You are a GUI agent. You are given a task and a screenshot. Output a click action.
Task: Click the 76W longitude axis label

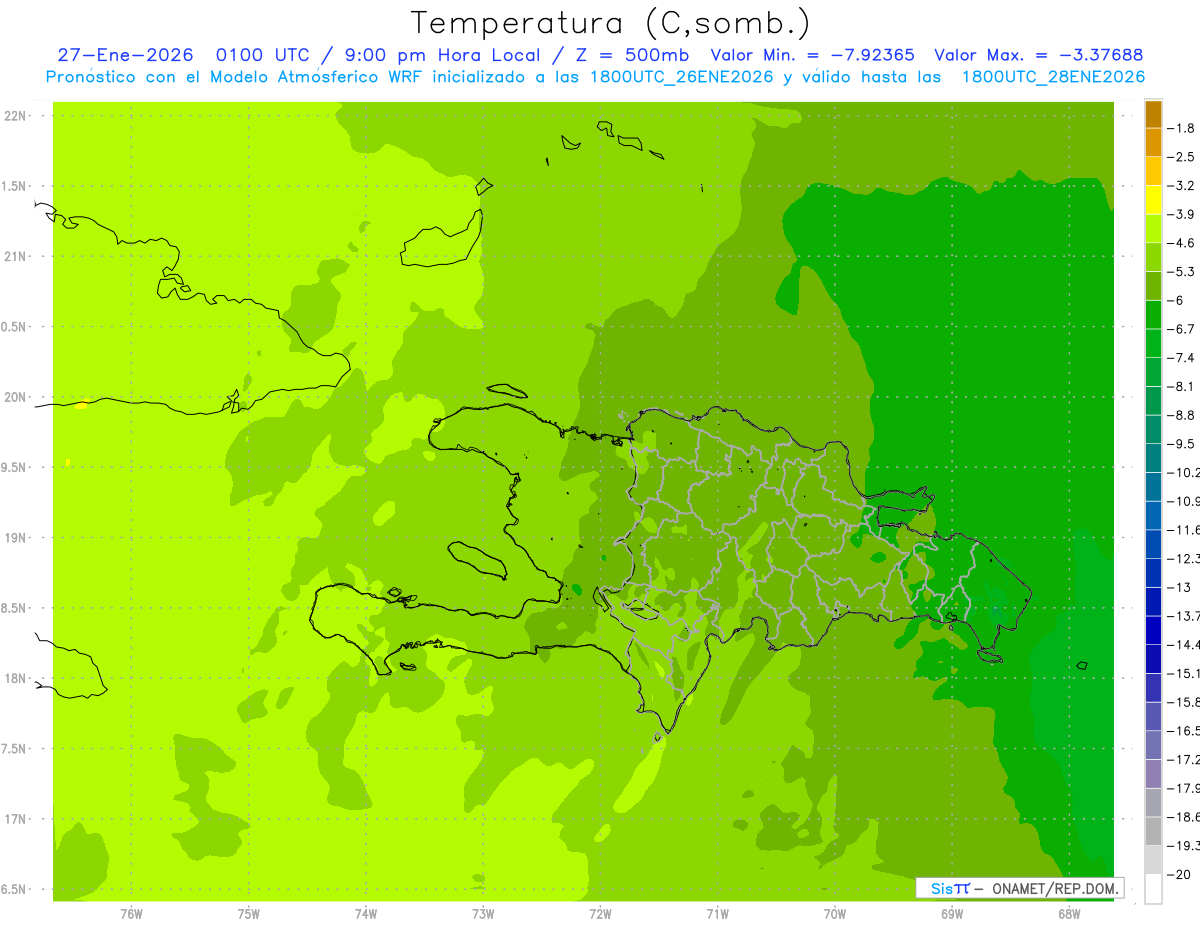(131, 913)
